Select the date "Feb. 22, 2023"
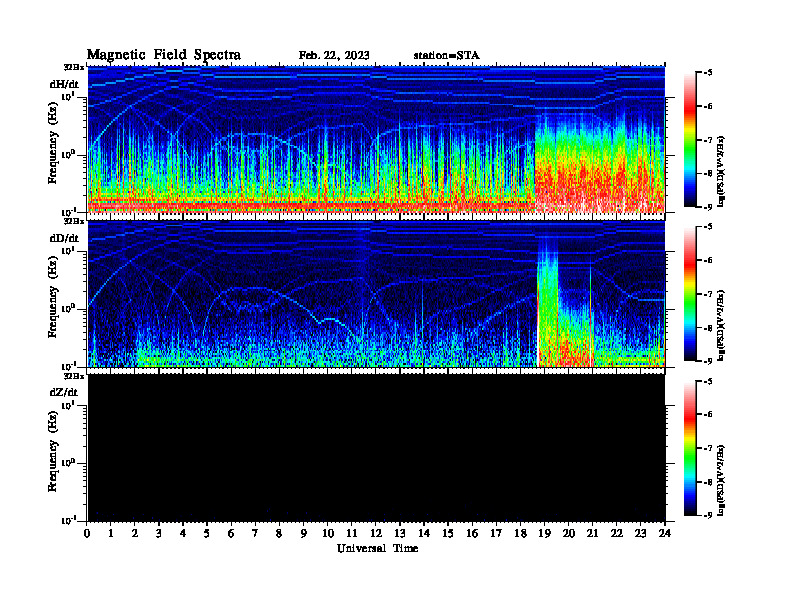 click(x=334, y=56)
